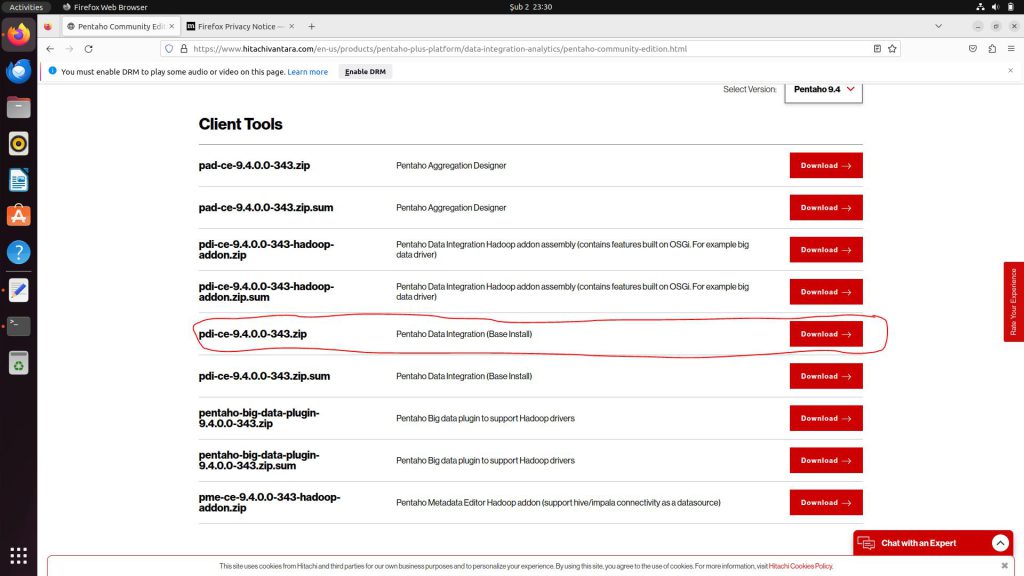This screenshot has height=576, width=1024.
Task: Open Rhythmbox music player in dock
Action: point(18,144)
